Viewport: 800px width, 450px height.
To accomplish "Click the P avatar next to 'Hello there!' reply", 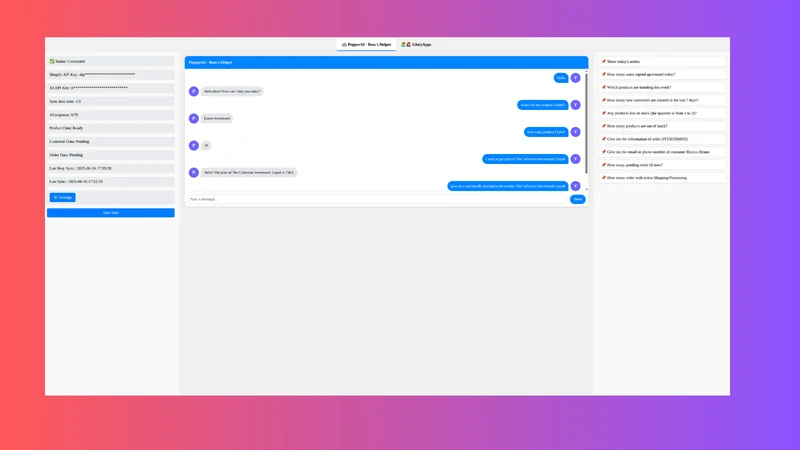I will 194,91.
